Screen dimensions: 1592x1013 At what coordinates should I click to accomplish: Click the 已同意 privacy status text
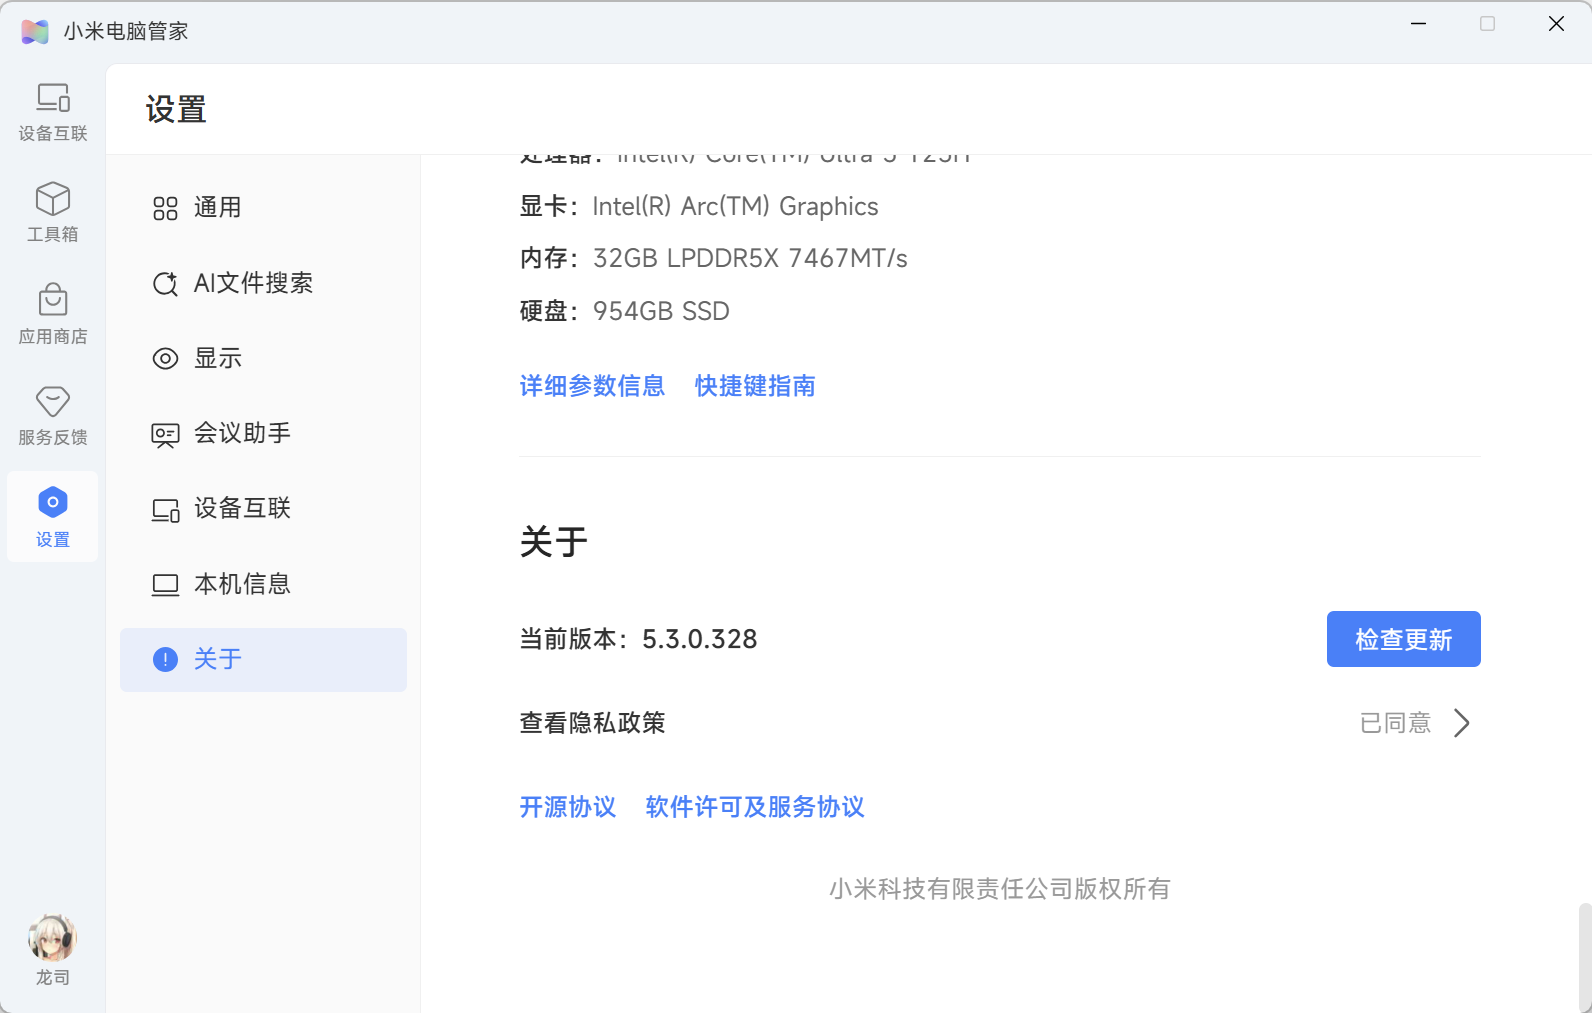(x=1395, y=723)
